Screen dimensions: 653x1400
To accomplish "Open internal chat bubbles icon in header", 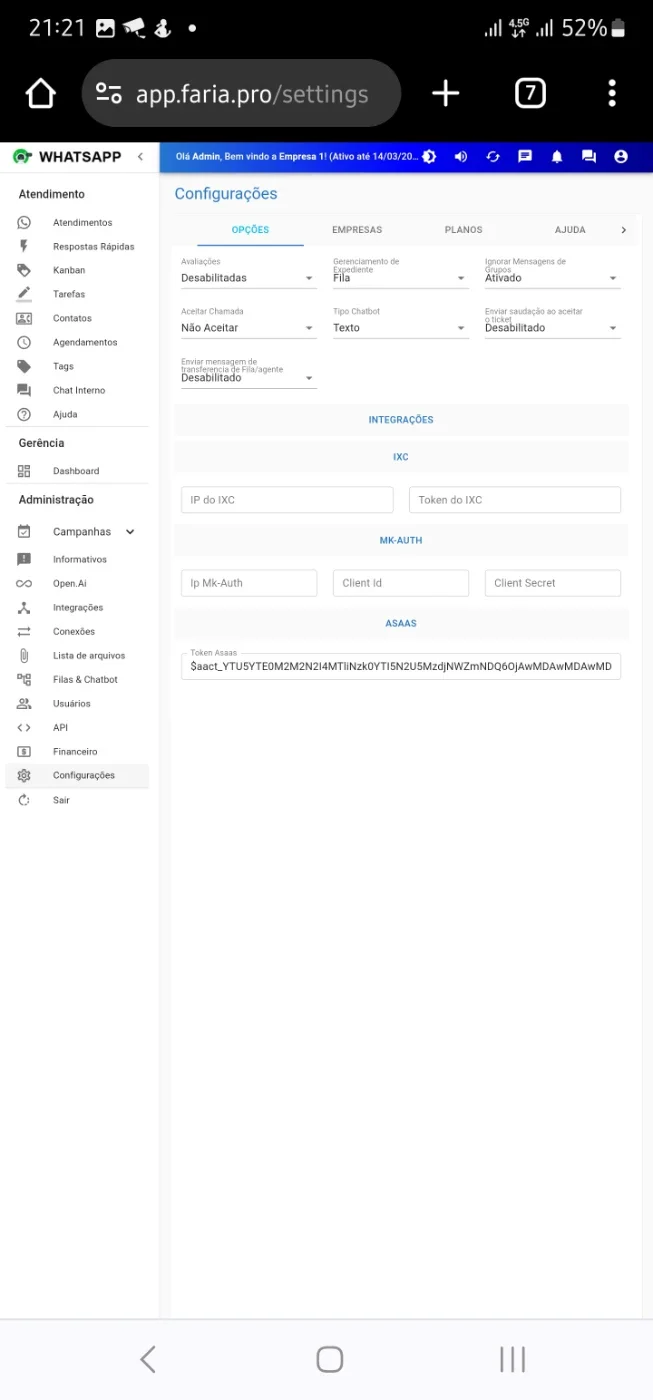I will click(x=589, y=157).
